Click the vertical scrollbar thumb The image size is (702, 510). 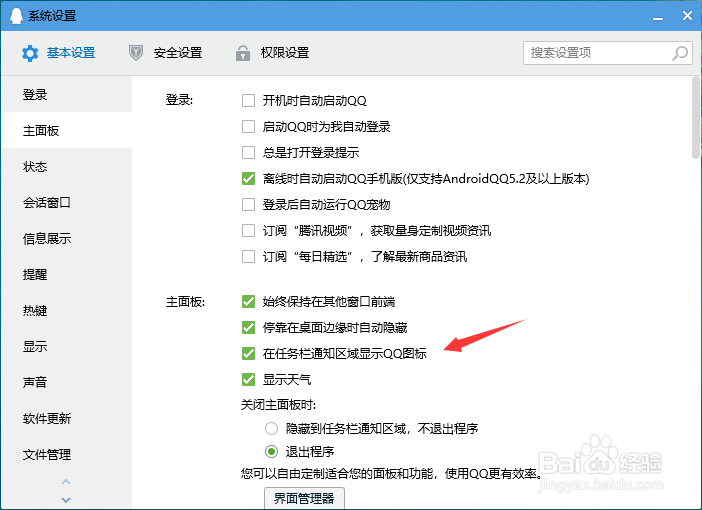(696, 117)
